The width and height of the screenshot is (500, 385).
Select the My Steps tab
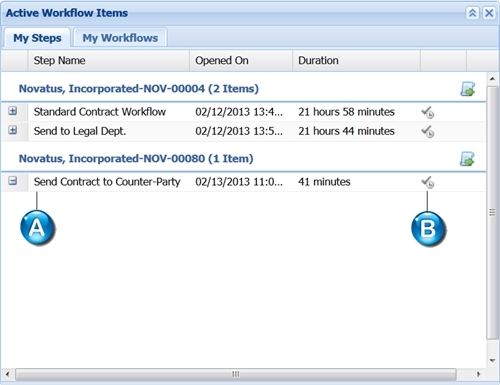point(37,38)
